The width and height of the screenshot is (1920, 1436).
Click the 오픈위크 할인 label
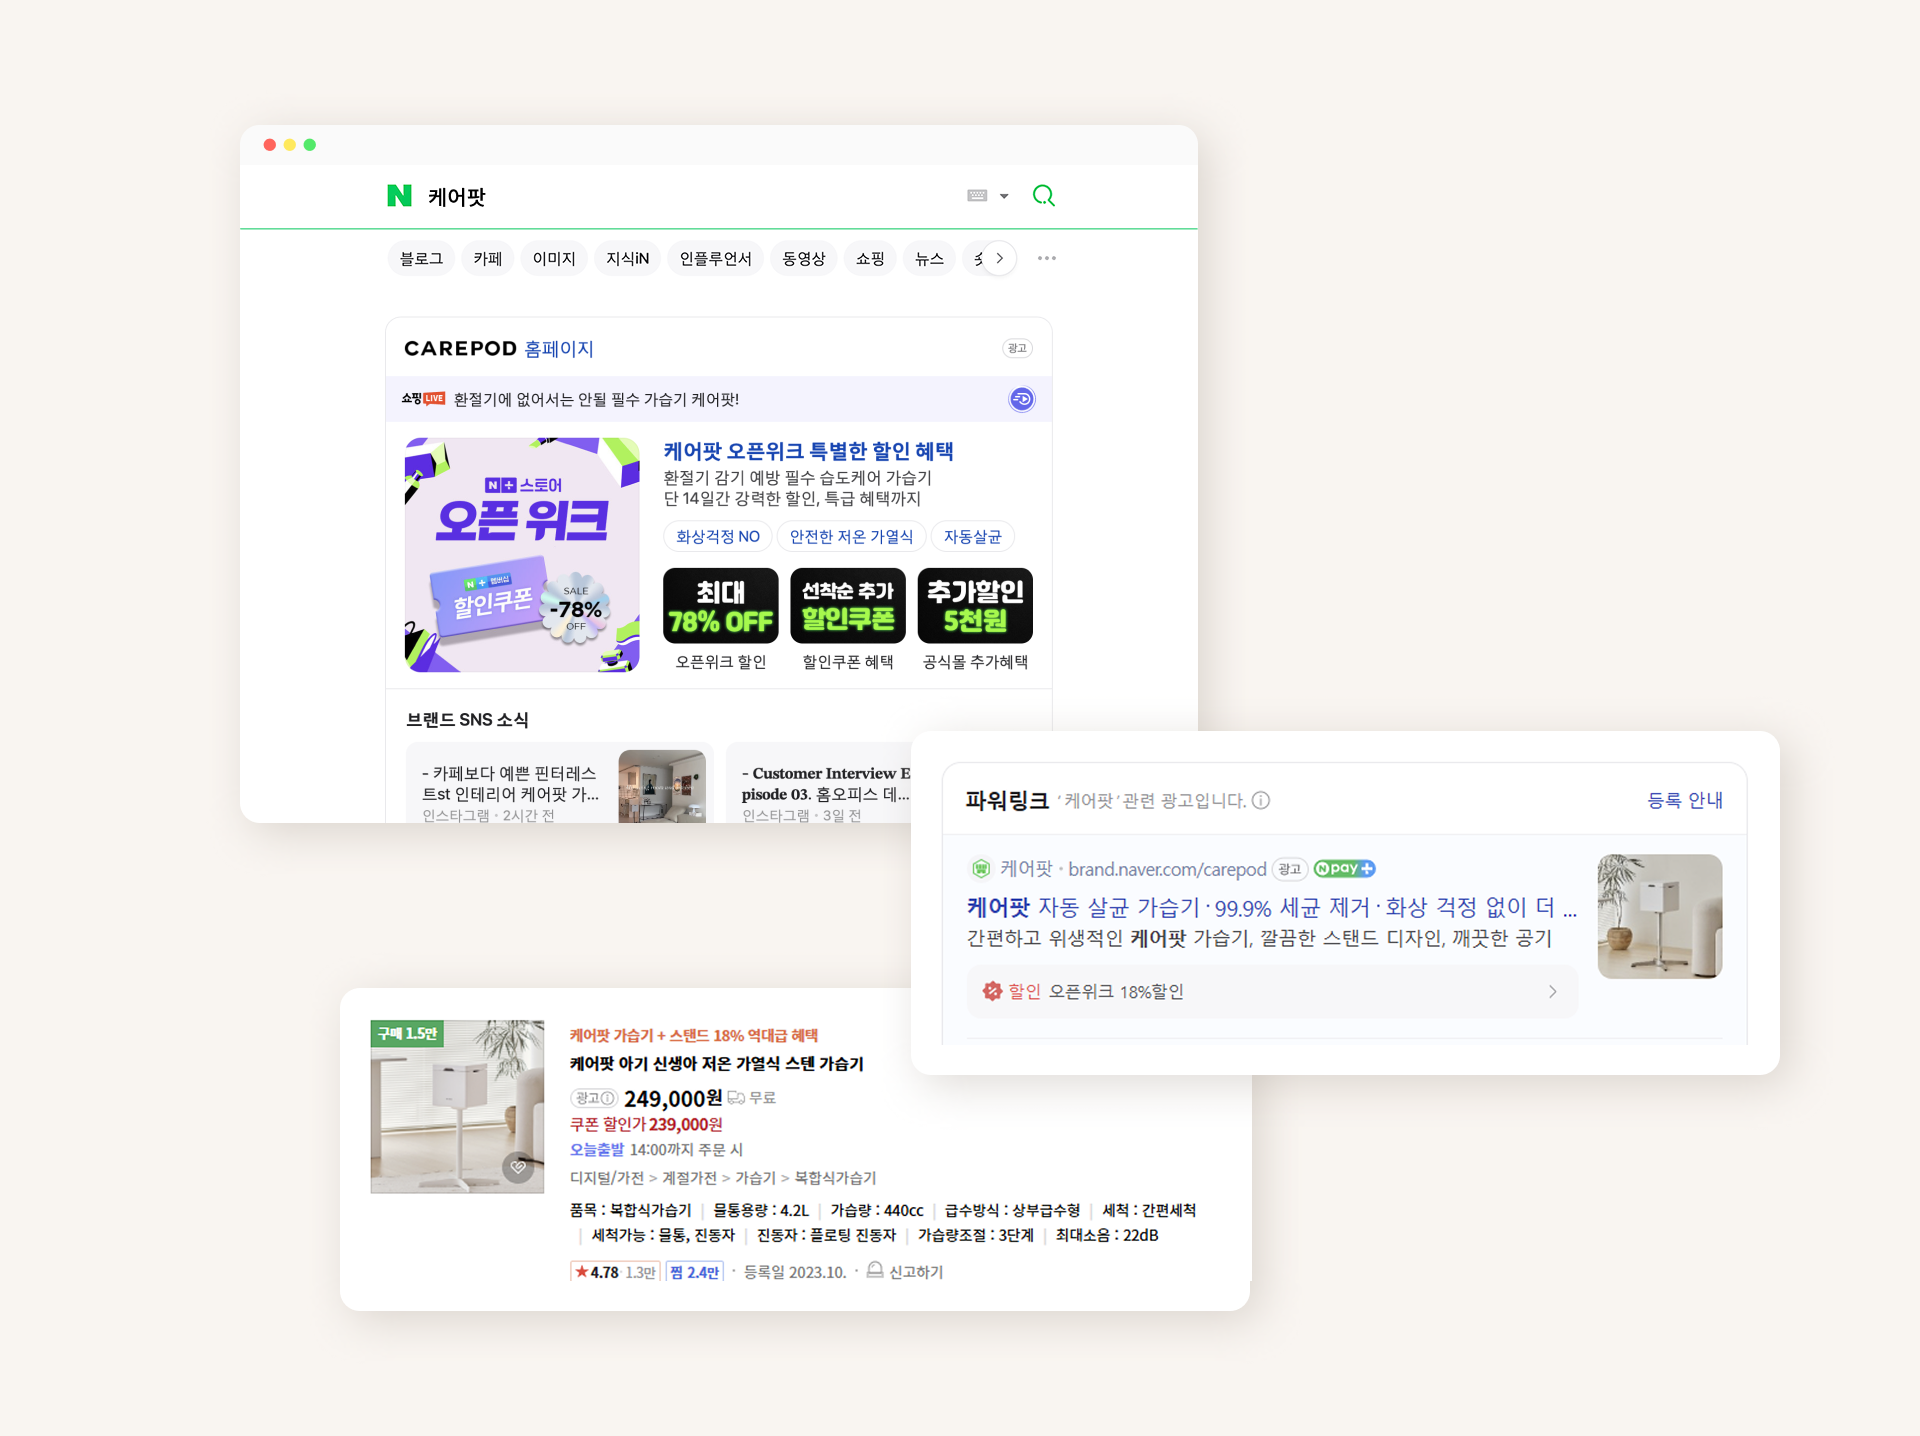coord(721,662)
